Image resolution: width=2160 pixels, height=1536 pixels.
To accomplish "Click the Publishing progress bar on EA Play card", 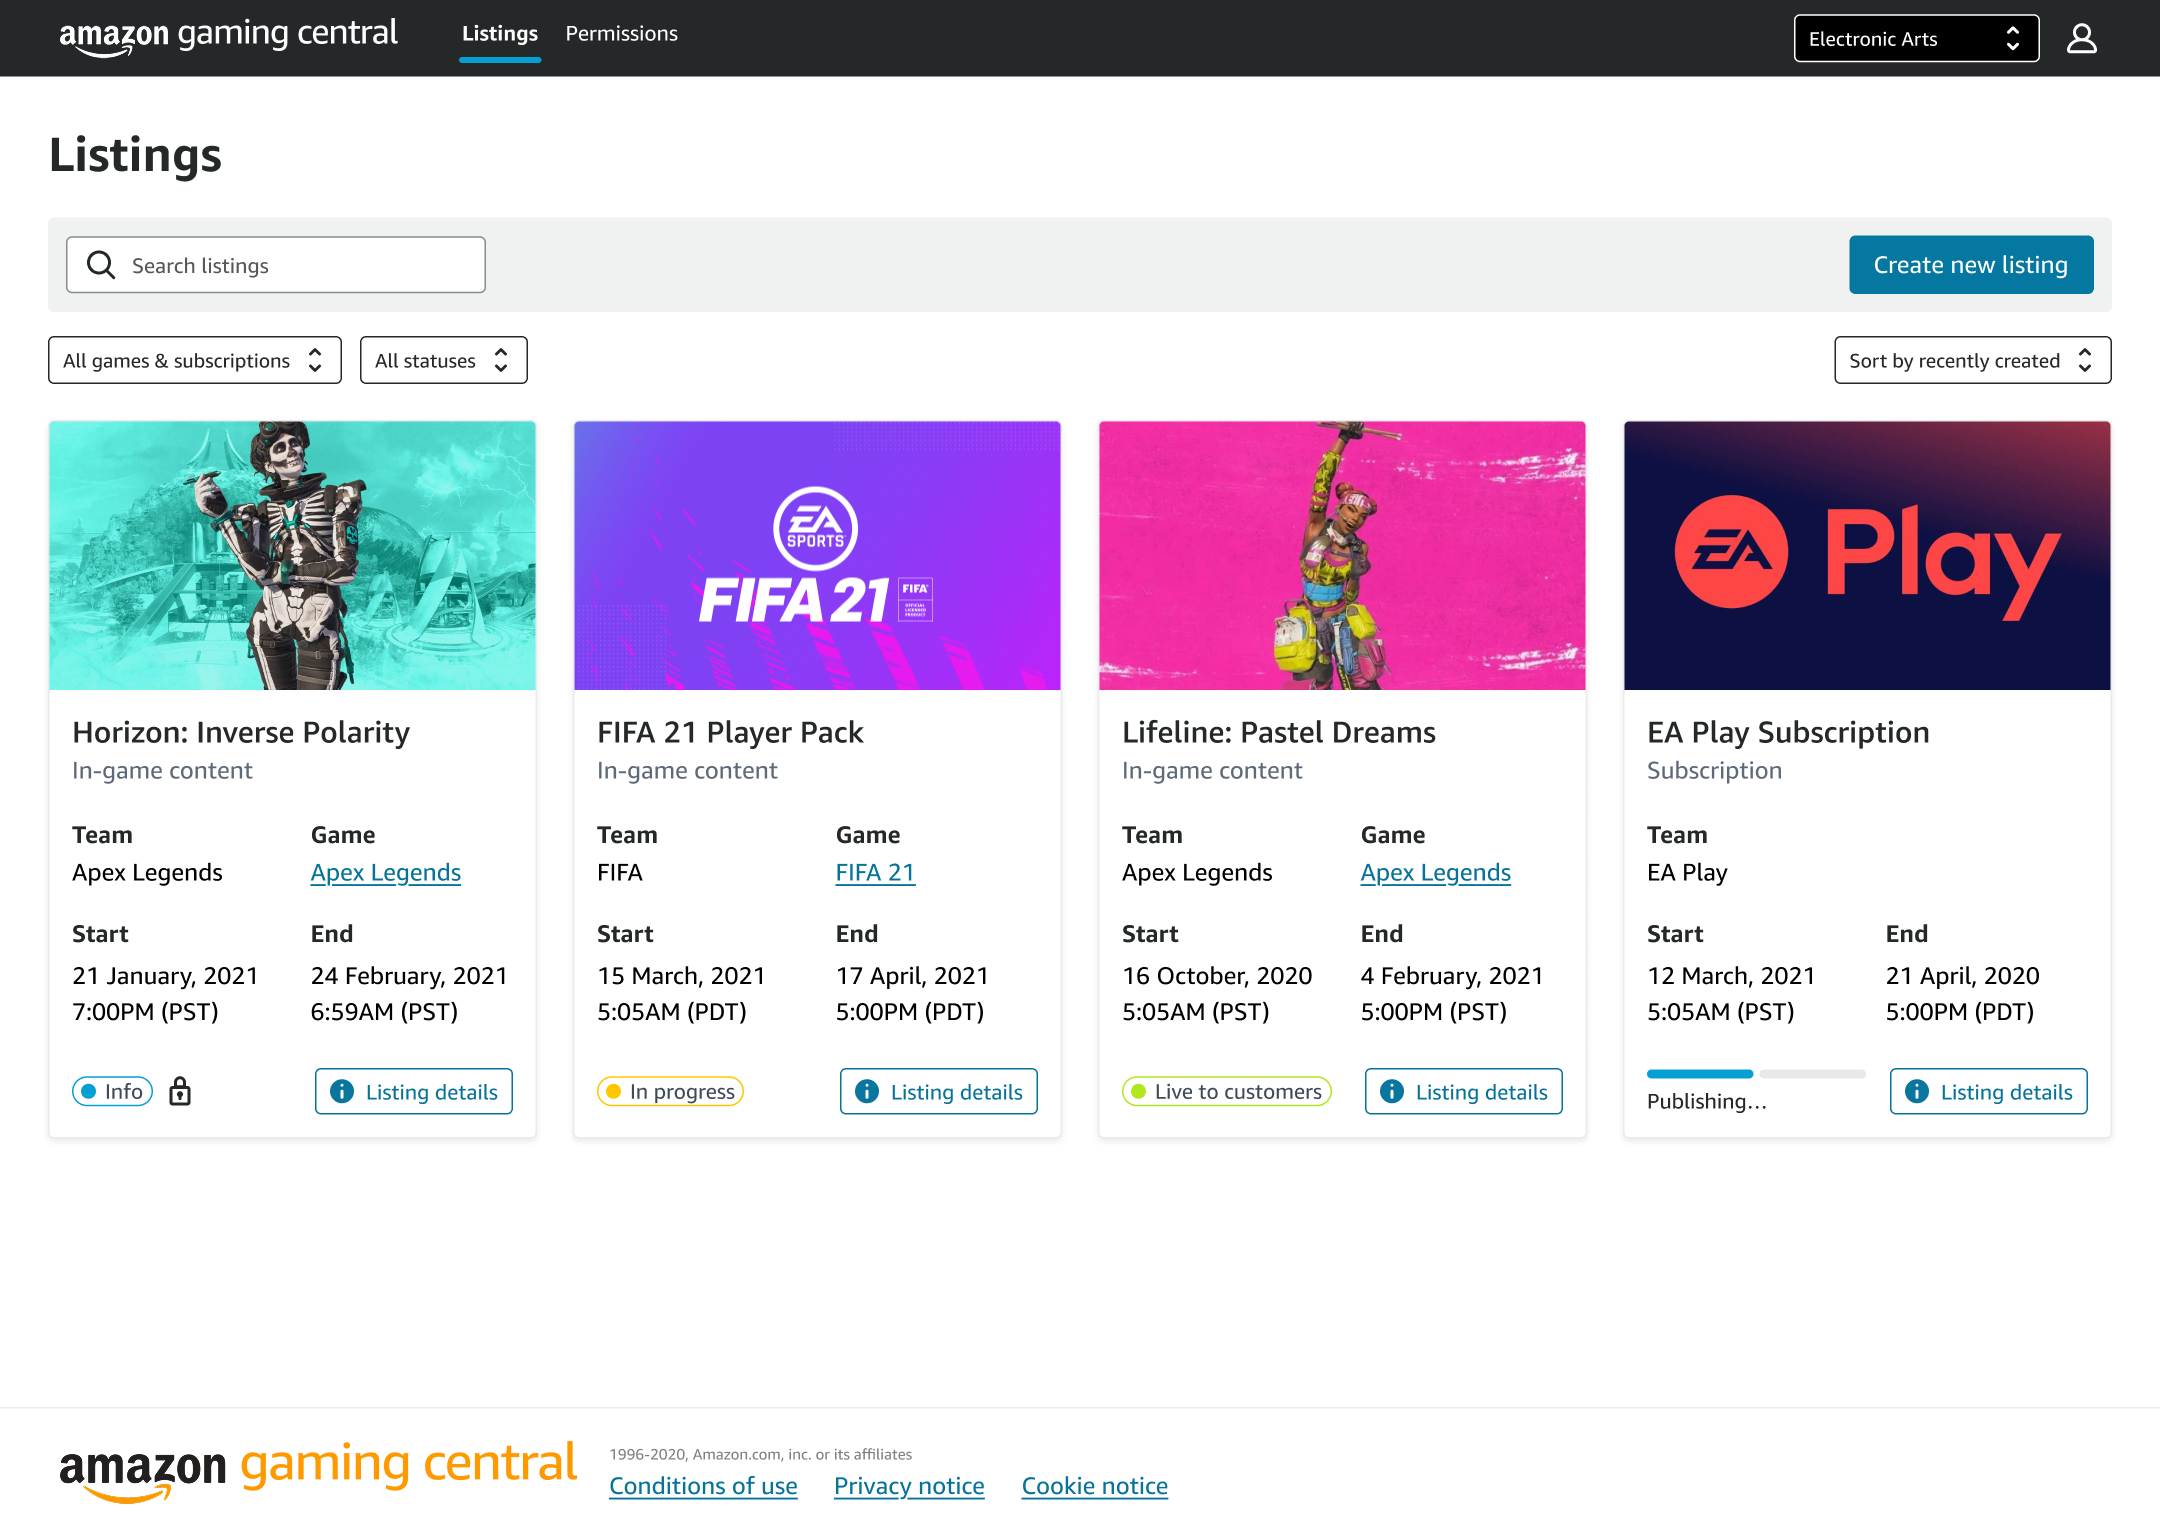I will click(1756, 1074).
